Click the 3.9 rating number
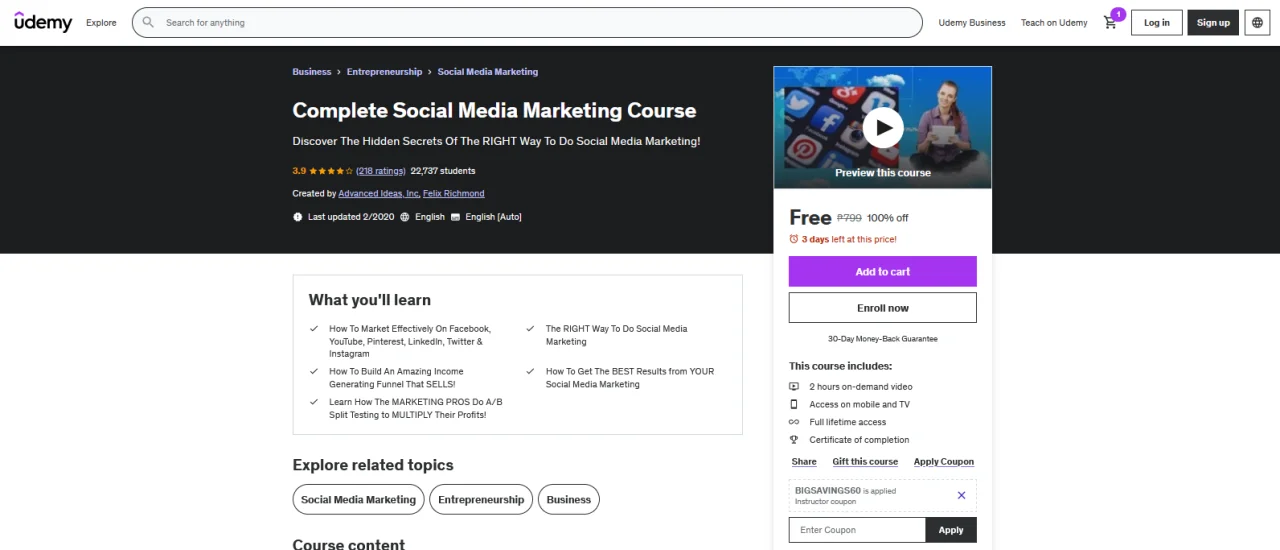The width and height of the screenshot is (1280, 550). click(299, 171)
